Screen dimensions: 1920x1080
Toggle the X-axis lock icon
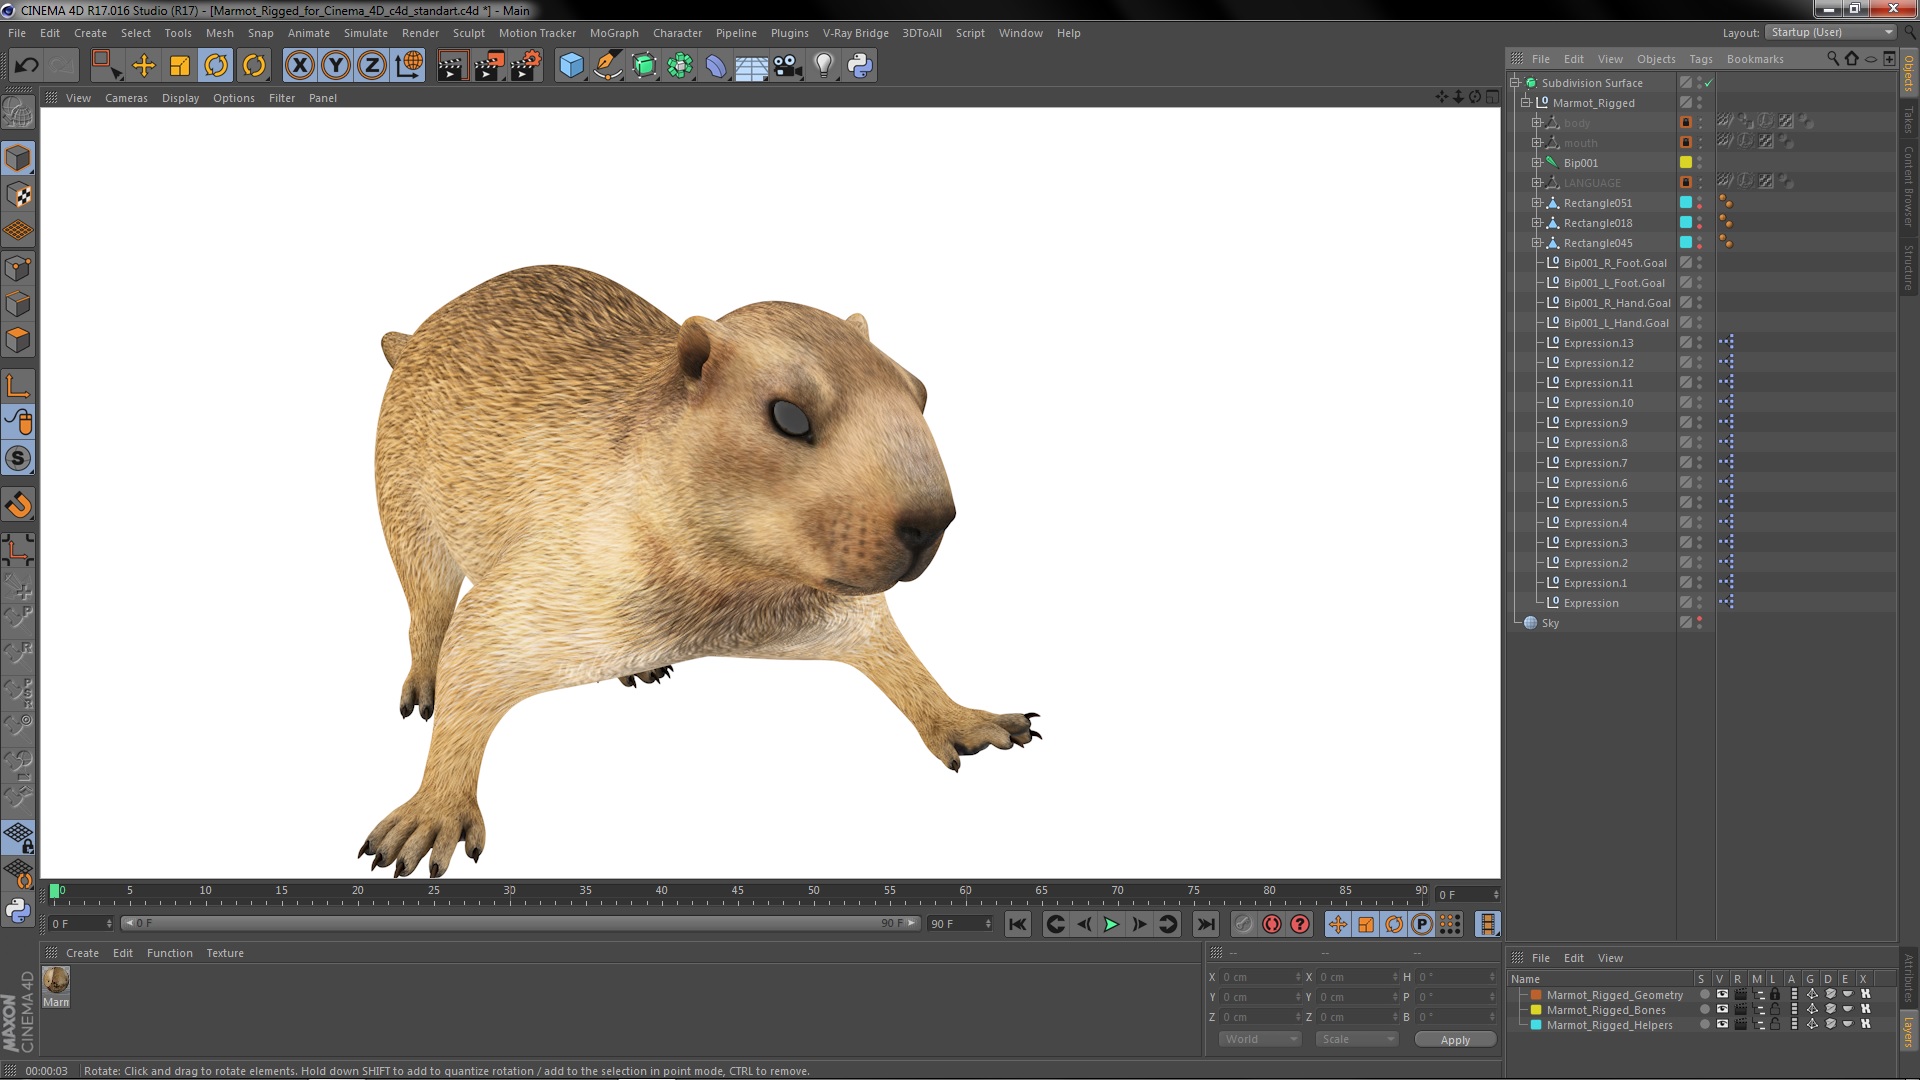click(x=299, y=66)
